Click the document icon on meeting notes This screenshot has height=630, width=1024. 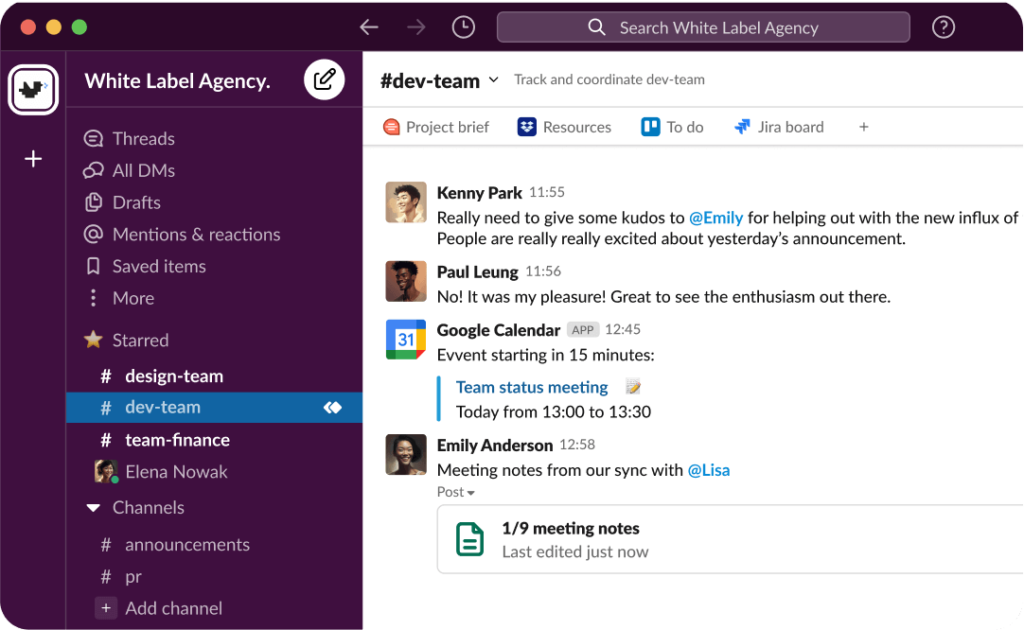(x=470, y=539)
